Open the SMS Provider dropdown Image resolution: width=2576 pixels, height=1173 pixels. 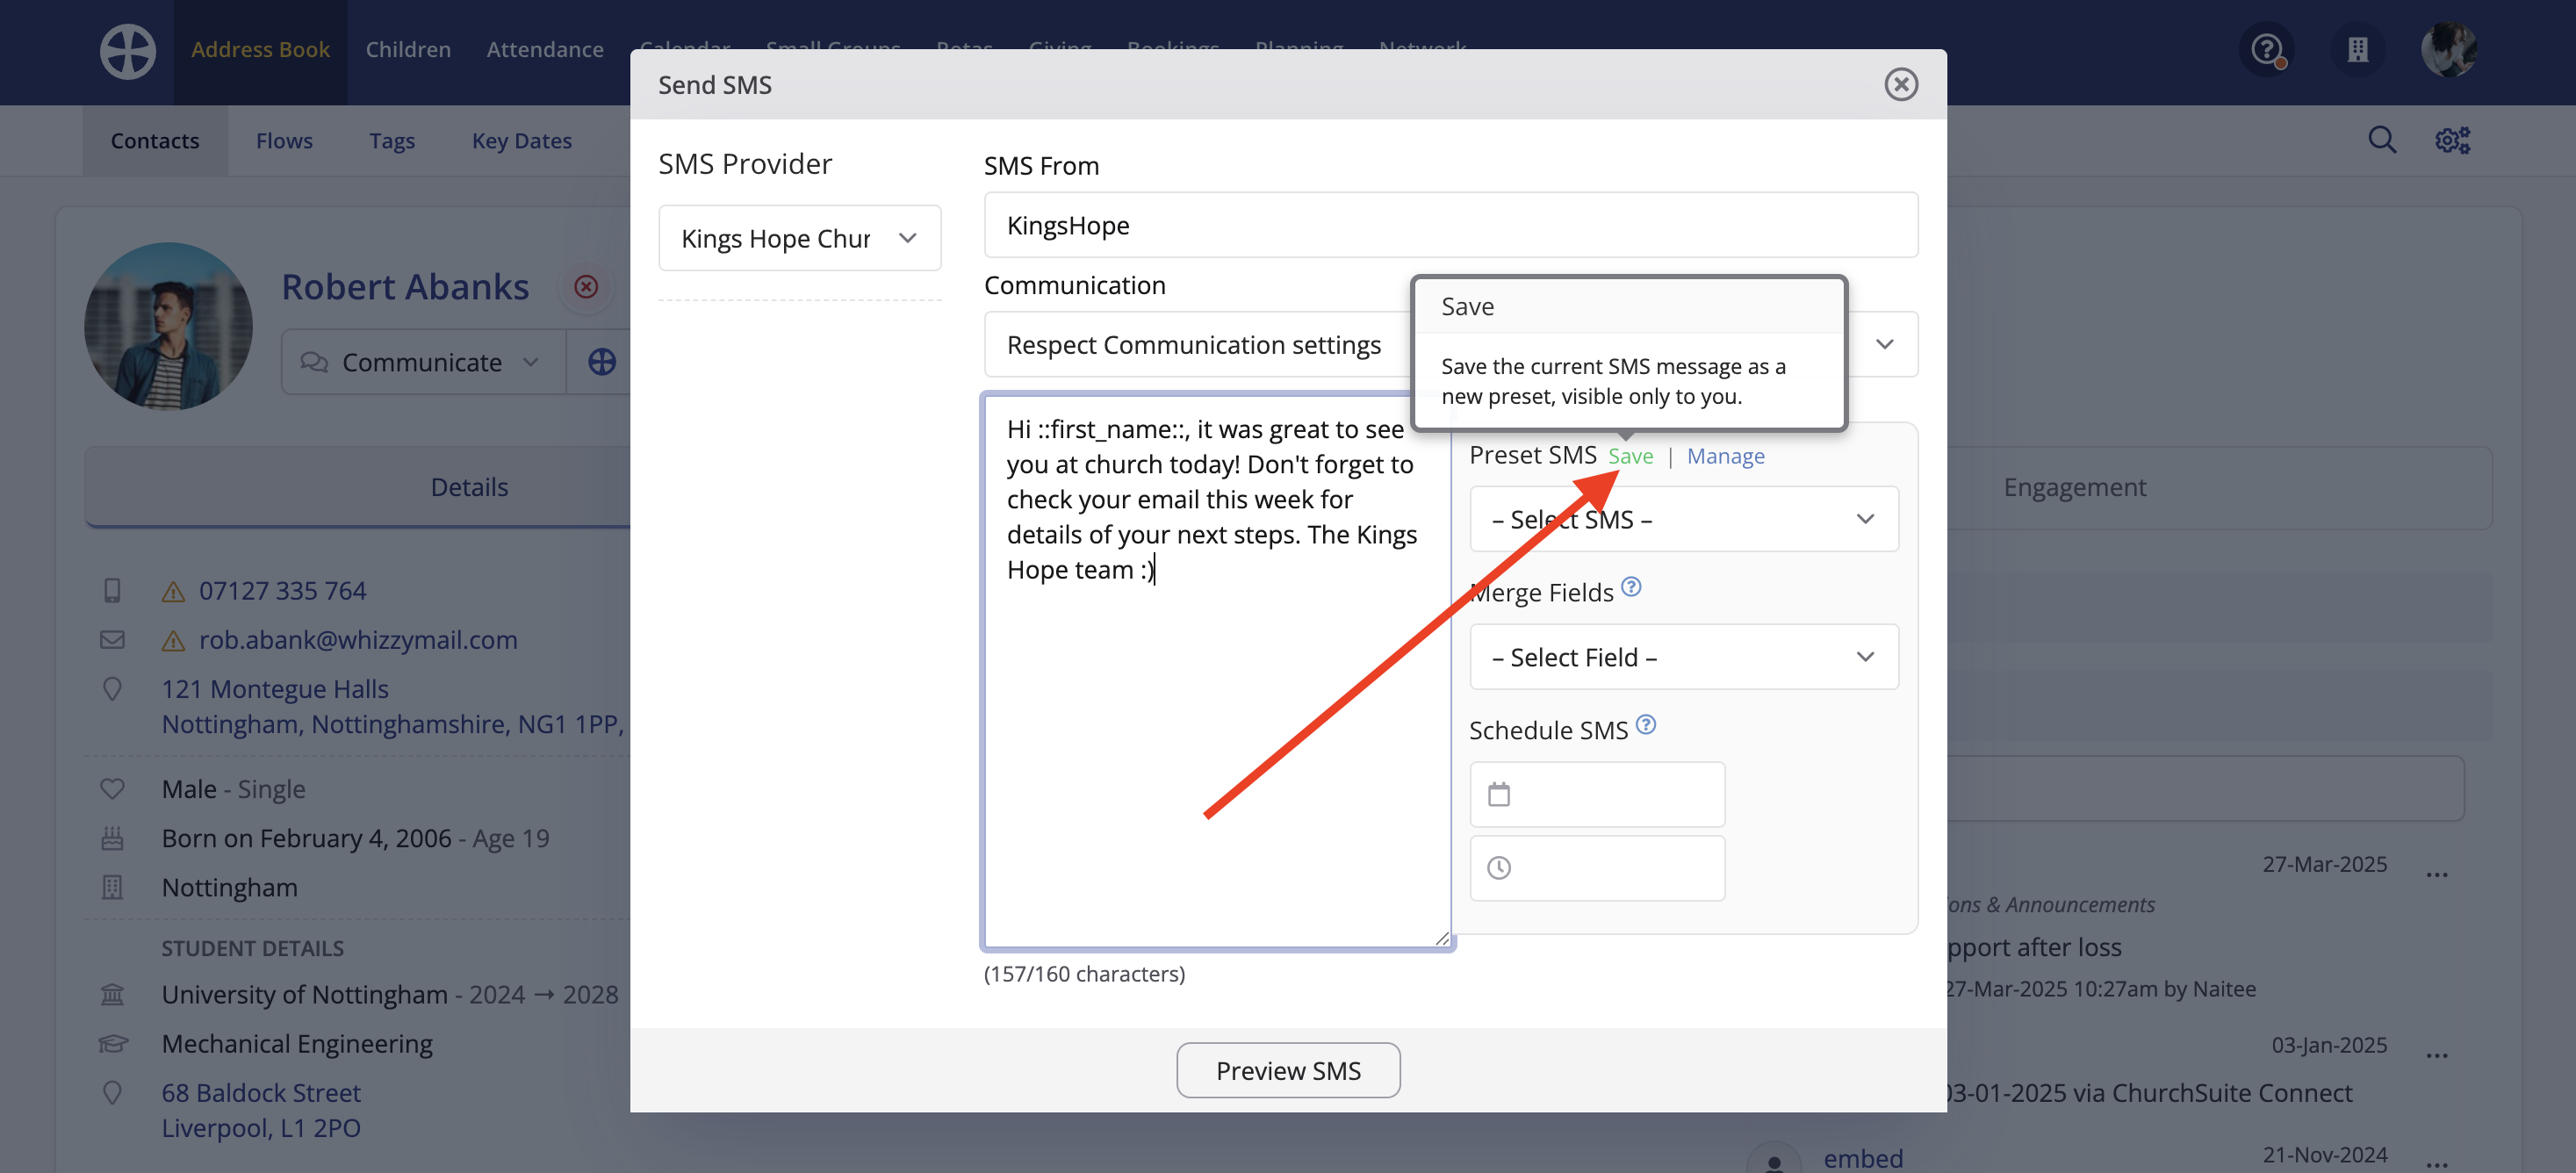click(x=799, y=238)
